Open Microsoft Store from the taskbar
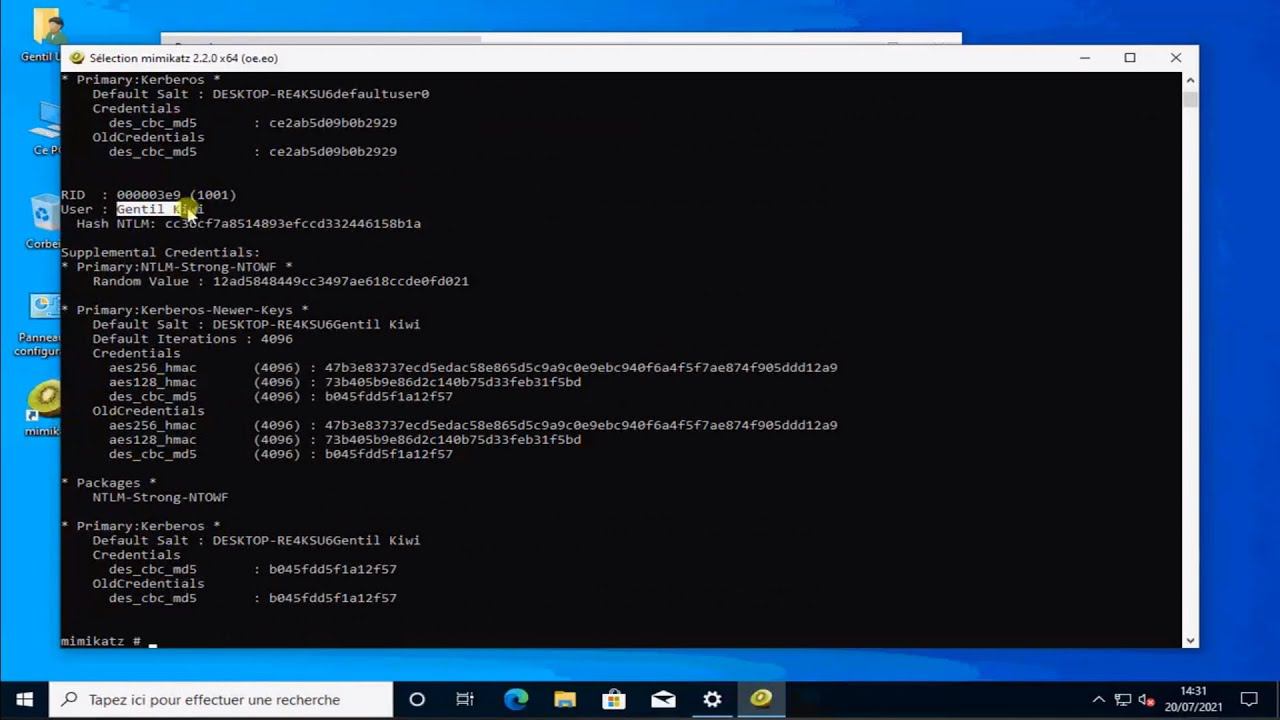The height and width of the screenshot is (720, 1280). [613, 699]
